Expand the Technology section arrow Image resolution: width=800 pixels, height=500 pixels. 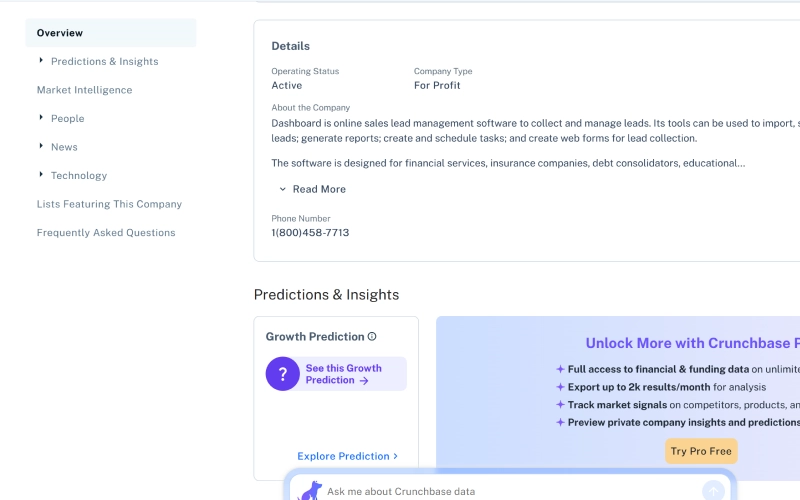tap(41, 175)
